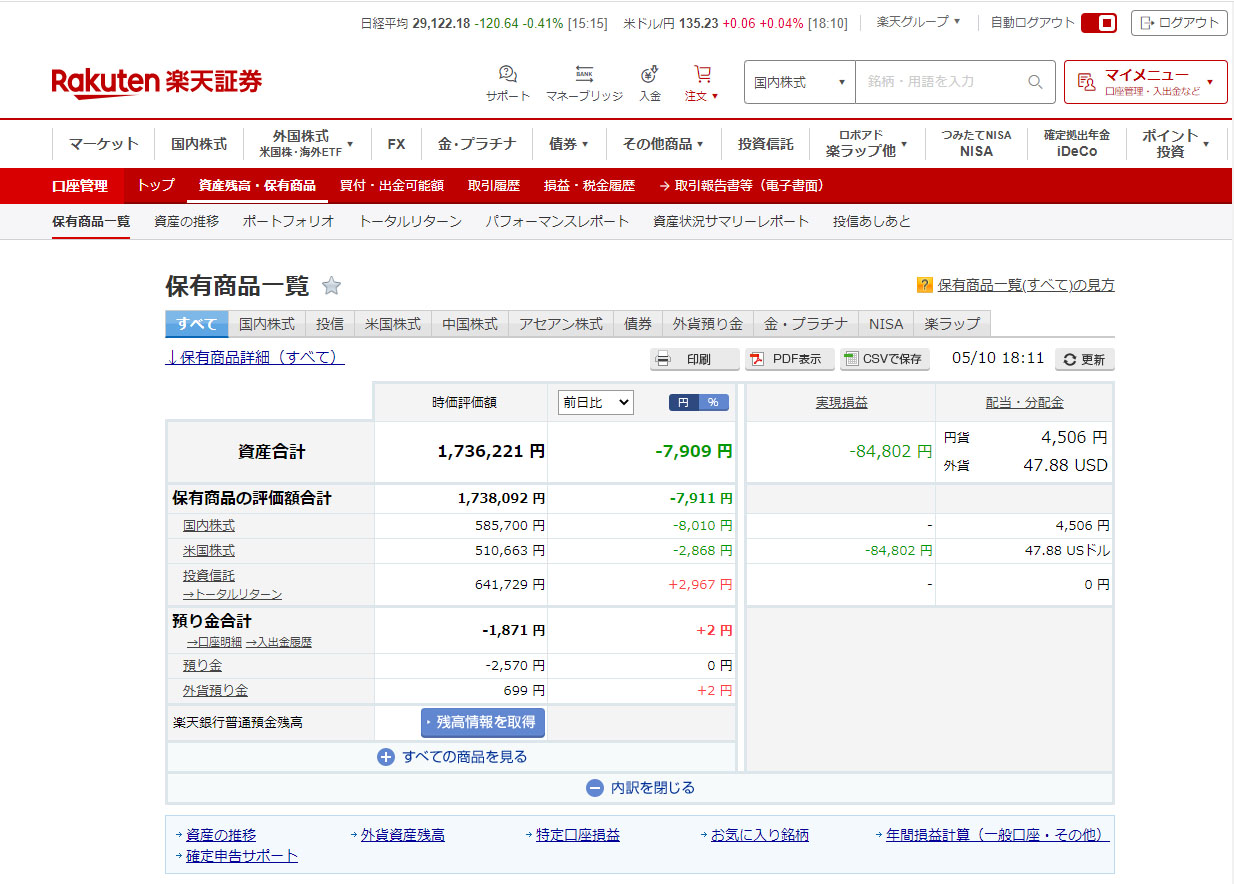Click the search magnifier icon
The image size is (1234, 884).
click(x=1035, y=82)
